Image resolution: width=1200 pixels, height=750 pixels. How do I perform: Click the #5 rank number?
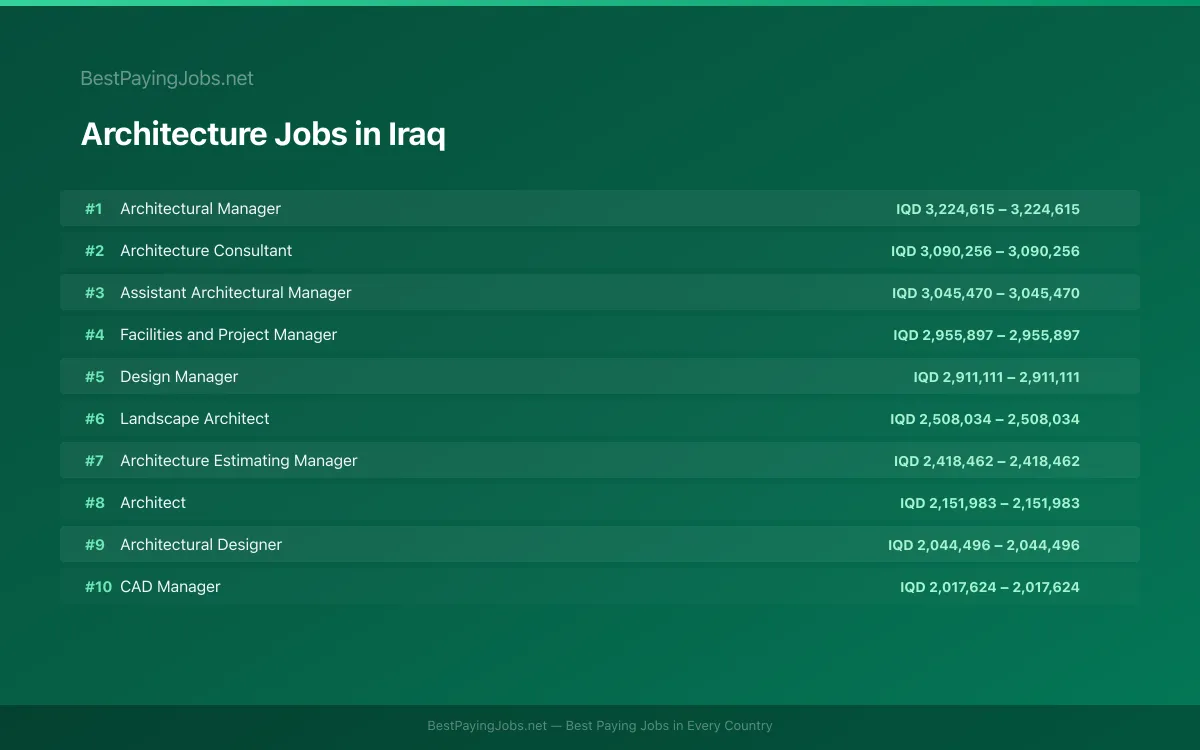94,377
